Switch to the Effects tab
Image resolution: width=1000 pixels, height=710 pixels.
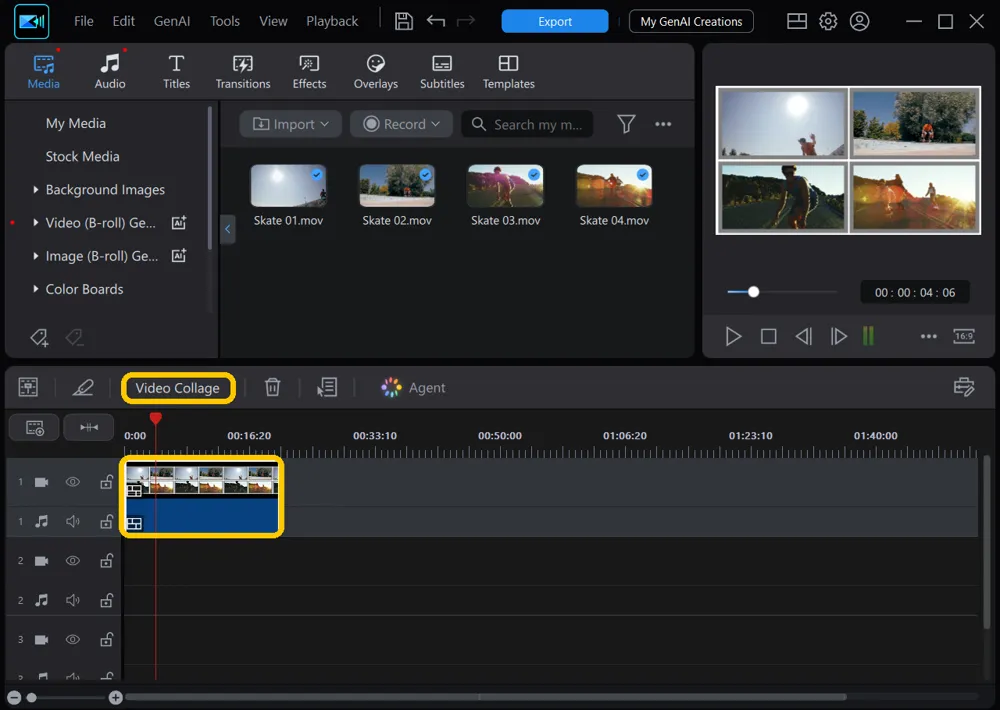[x=309, y=71]
